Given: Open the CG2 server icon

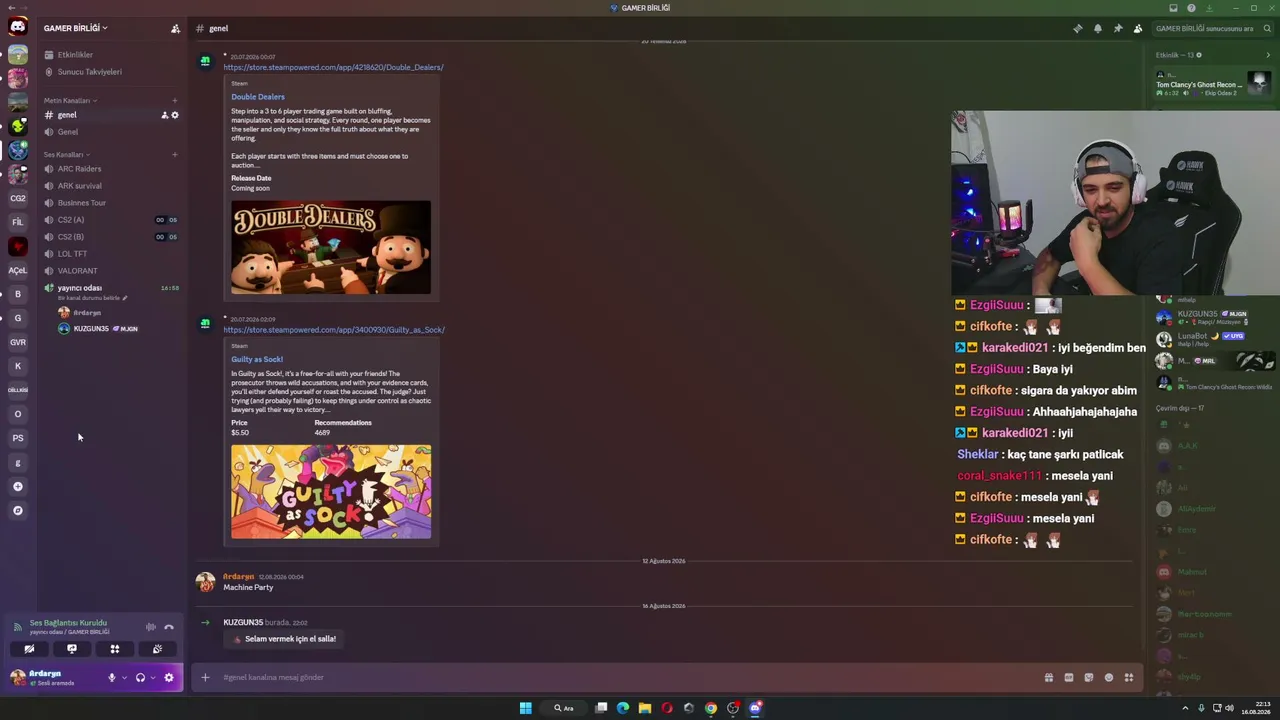Looking at the screenshot, I should coord(17,198).
